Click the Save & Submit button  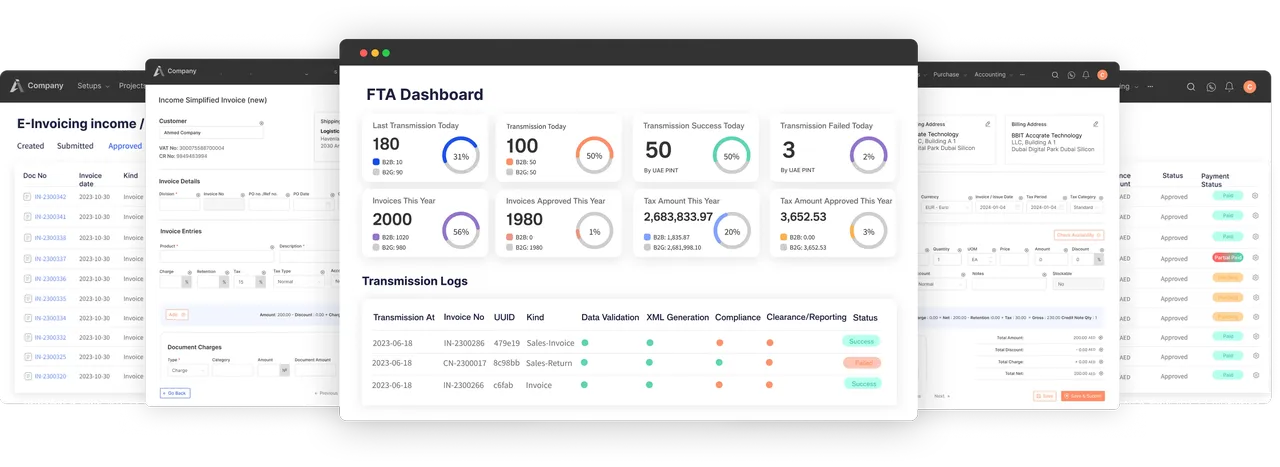tap(1083, 396)
